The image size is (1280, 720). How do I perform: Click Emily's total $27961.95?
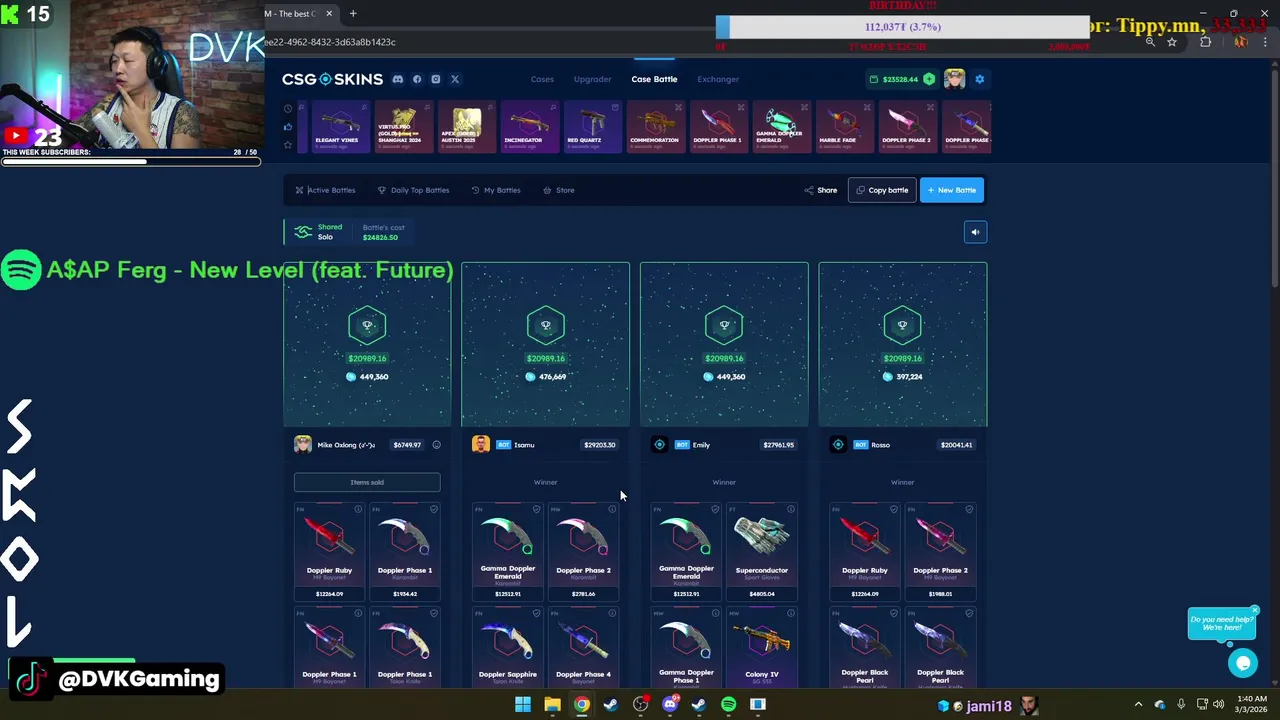[778, 445]
